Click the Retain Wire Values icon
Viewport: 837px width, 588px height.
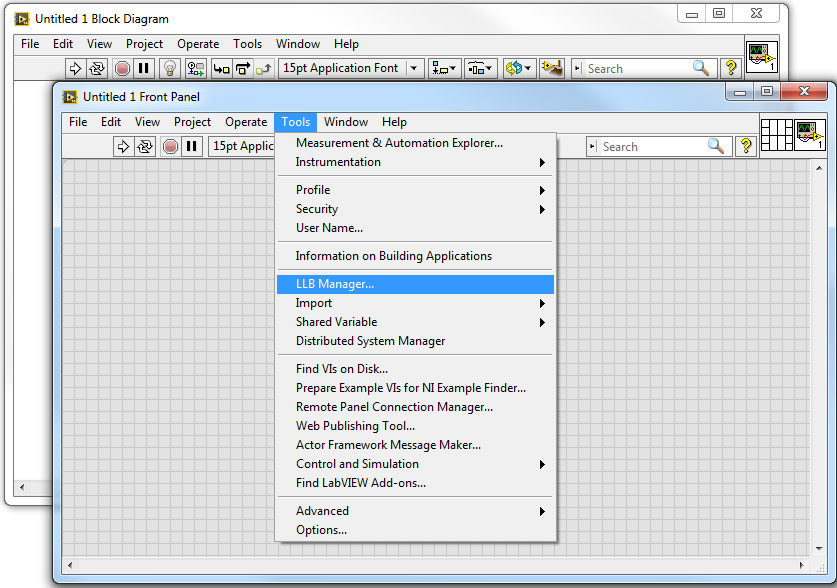click(x=196, y=69)
